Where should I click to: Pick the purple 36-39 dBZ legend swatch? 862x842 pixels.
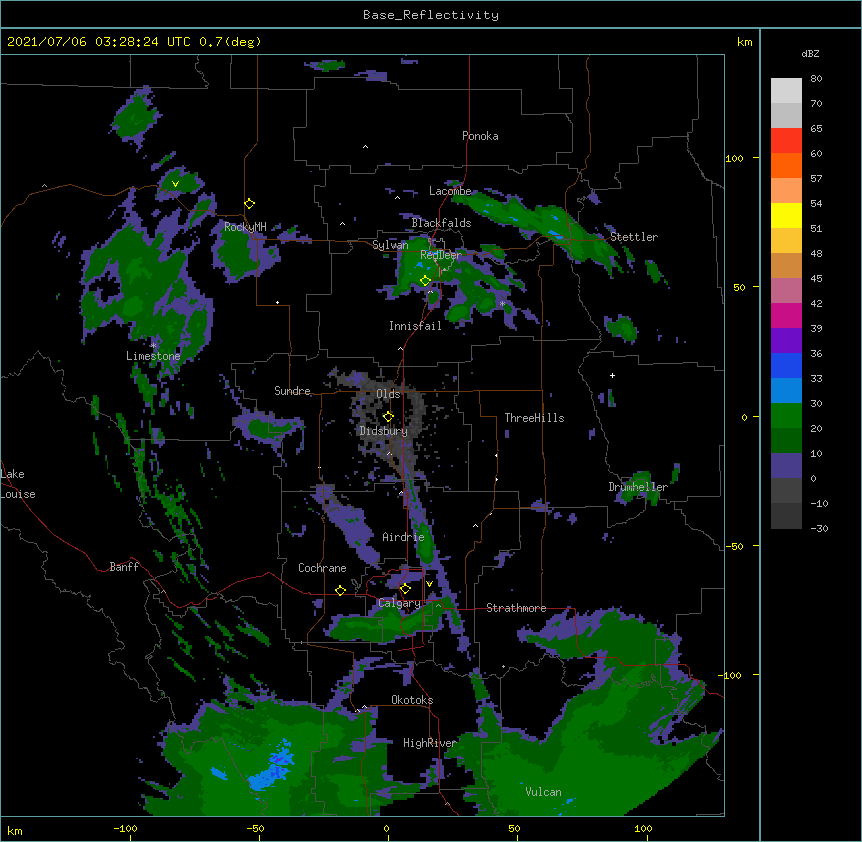(786, 340)
